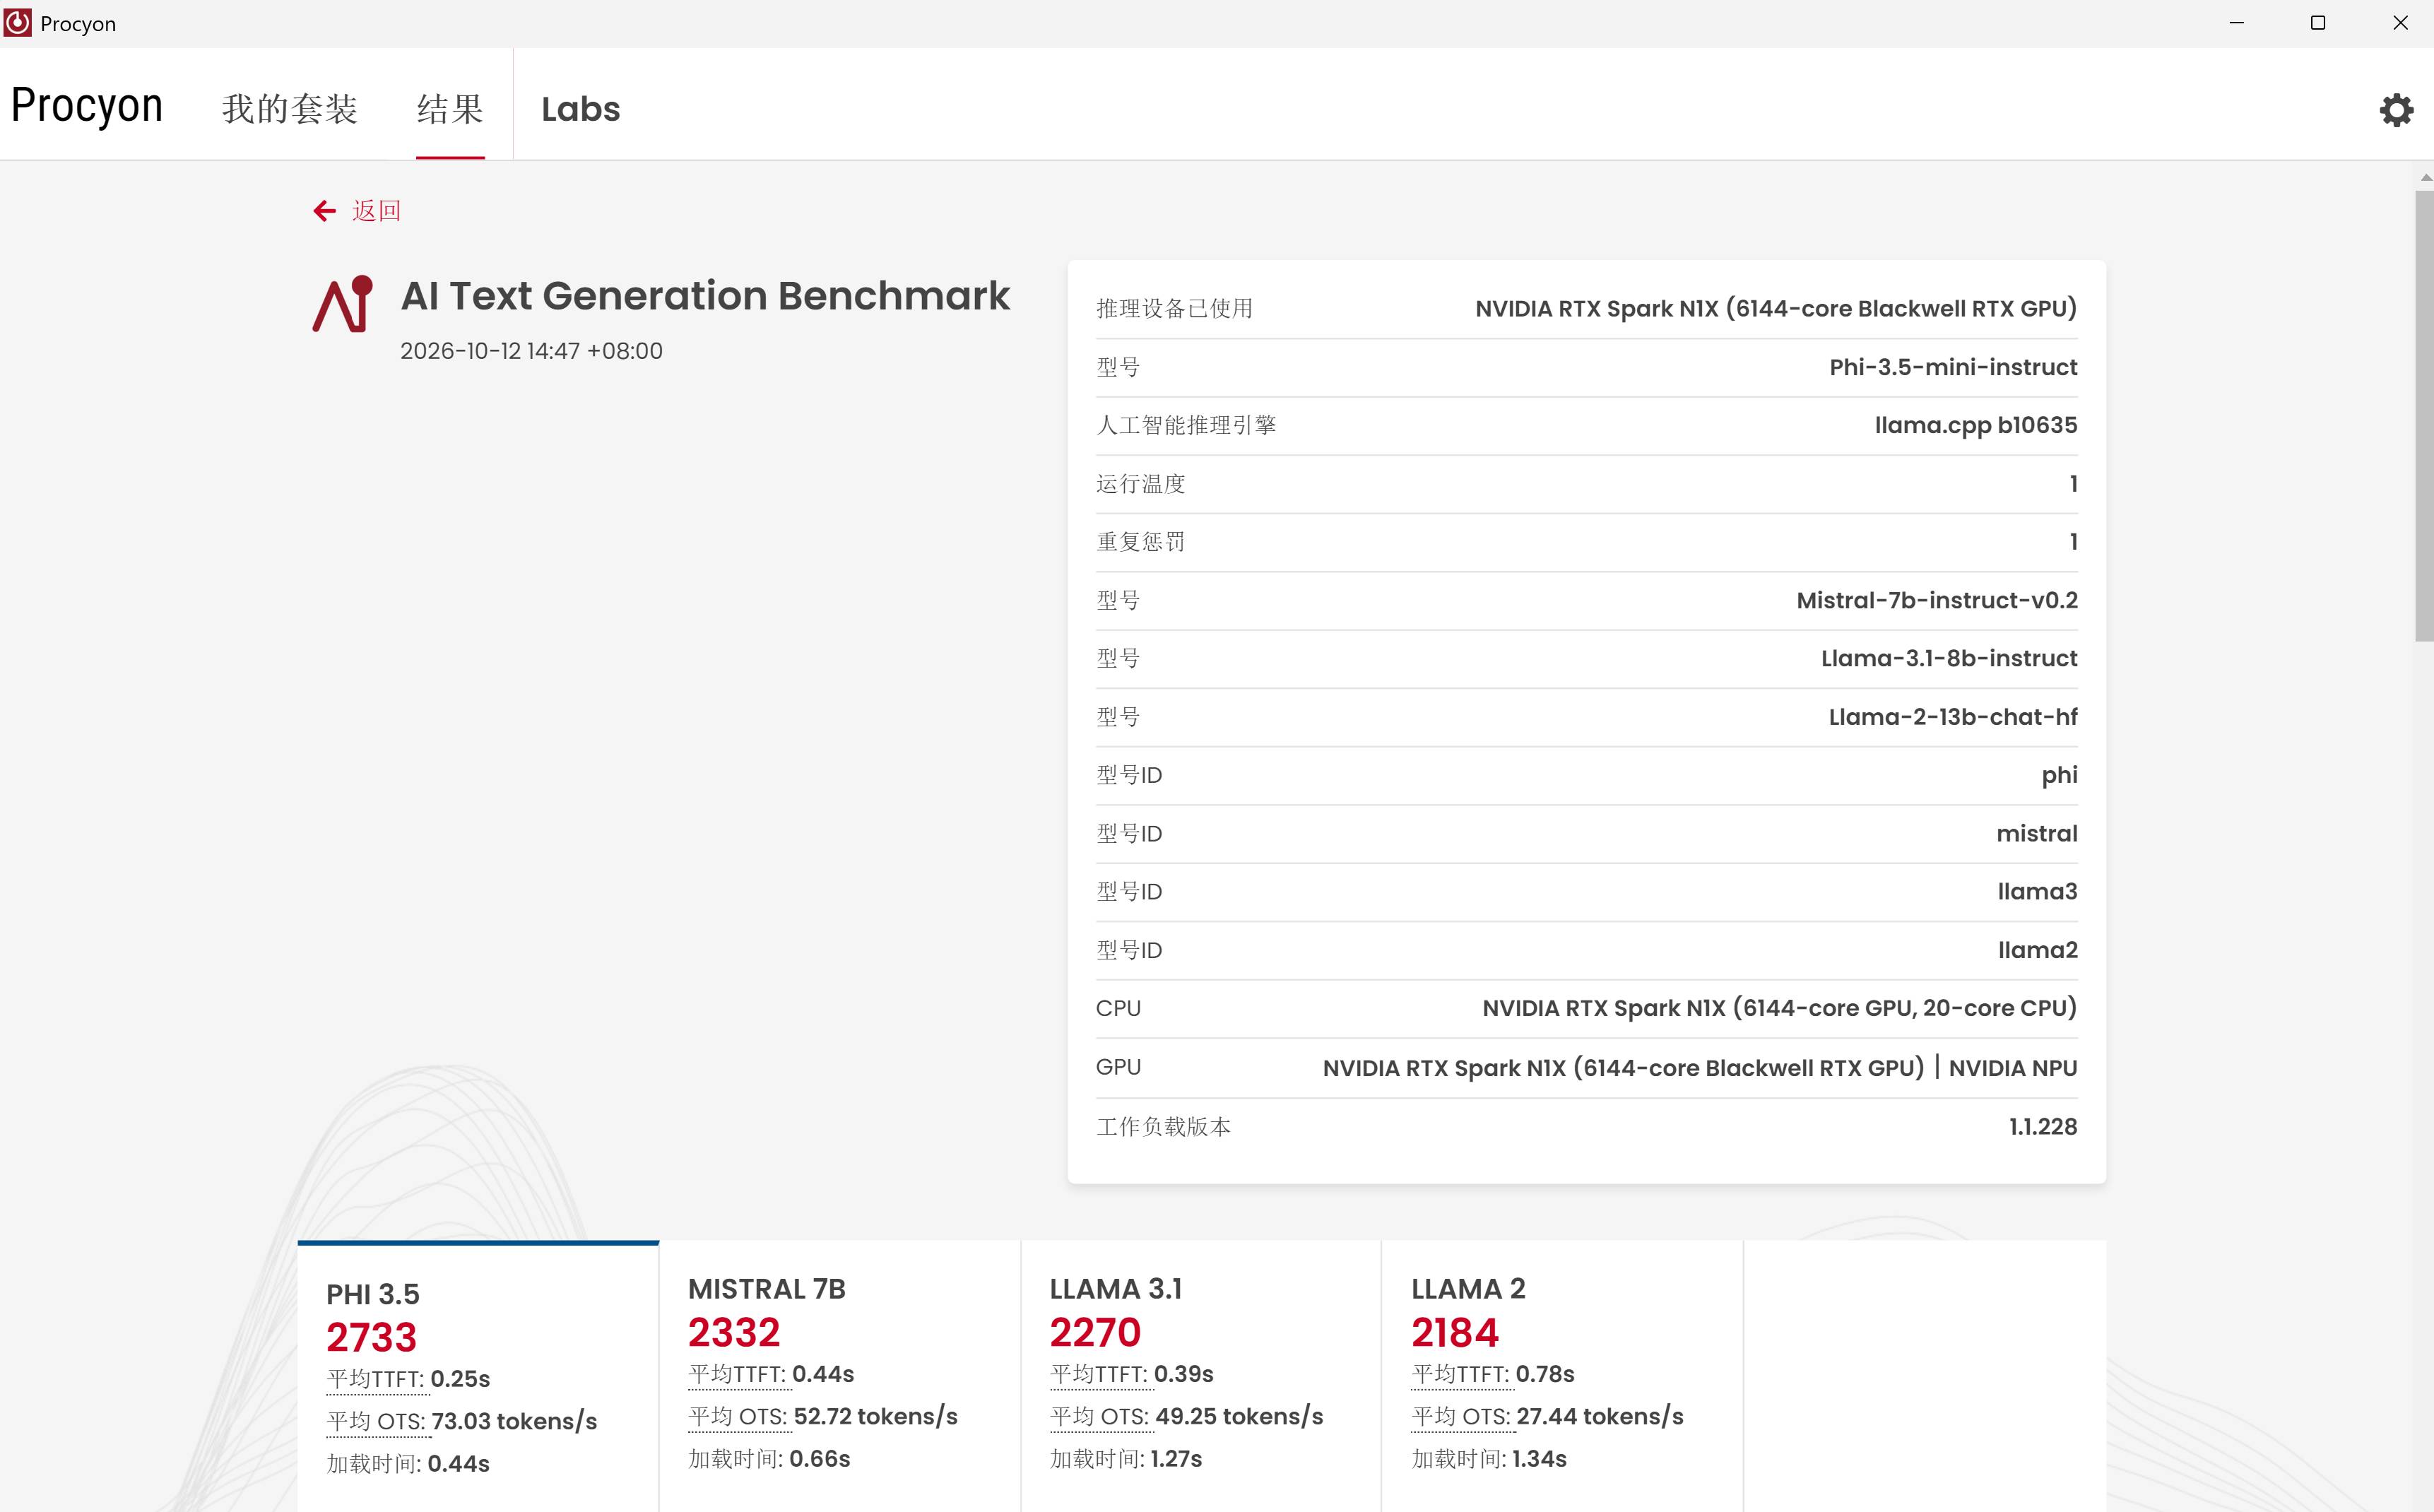Click the 工作负载版本 row label
This screenshot has width=2434, height=1512.
pos(1163,1127)
